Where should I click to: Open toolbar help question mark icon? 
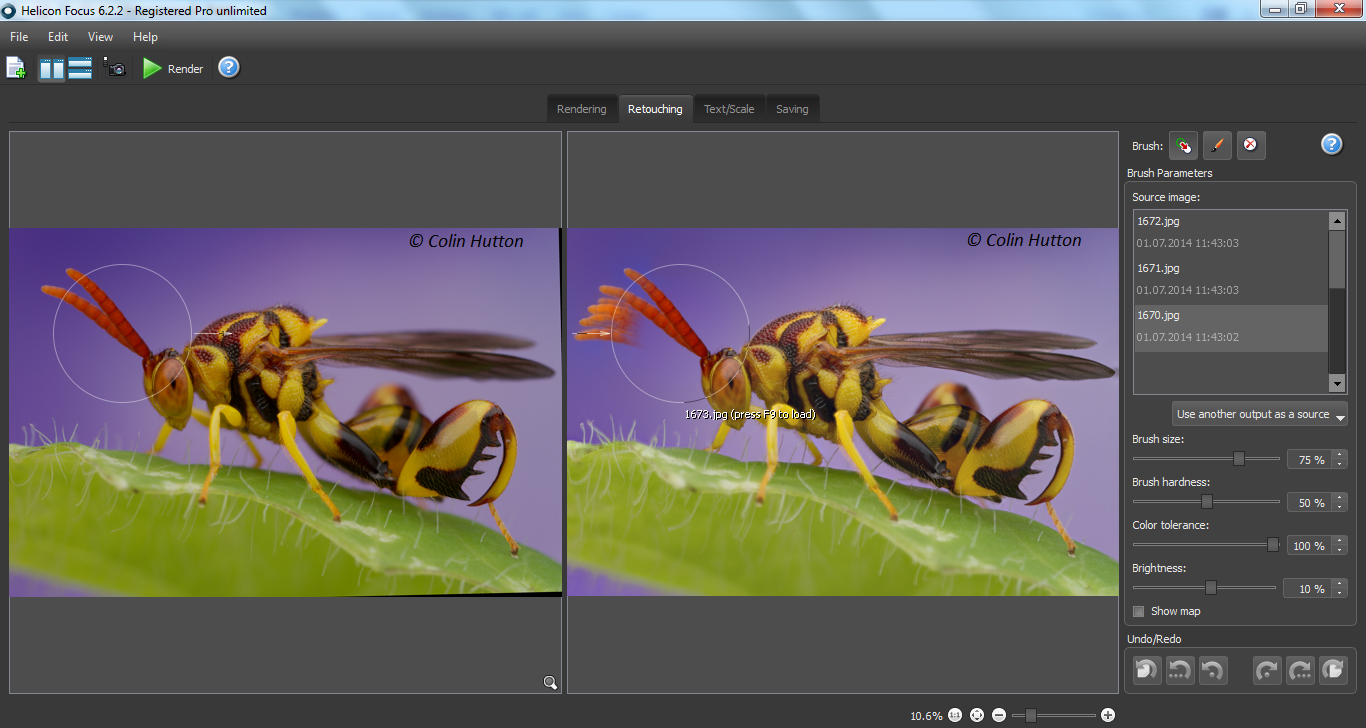[229, 68]
